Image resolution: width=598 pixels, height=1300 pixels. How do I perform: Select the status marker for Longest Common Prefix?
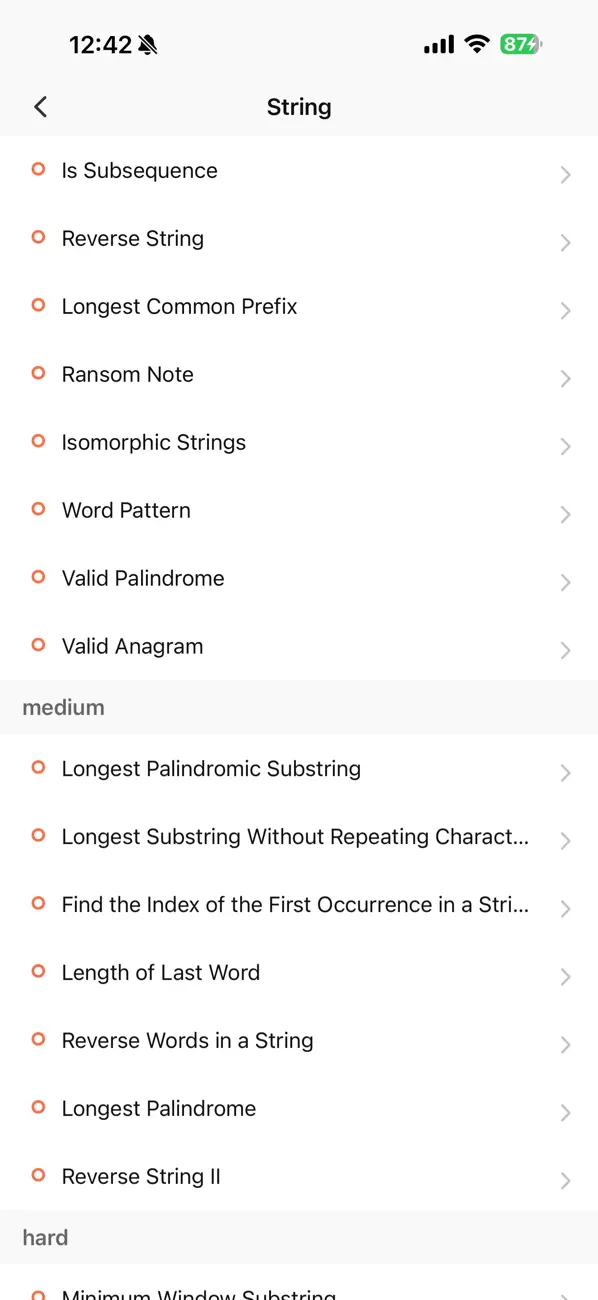38,306
